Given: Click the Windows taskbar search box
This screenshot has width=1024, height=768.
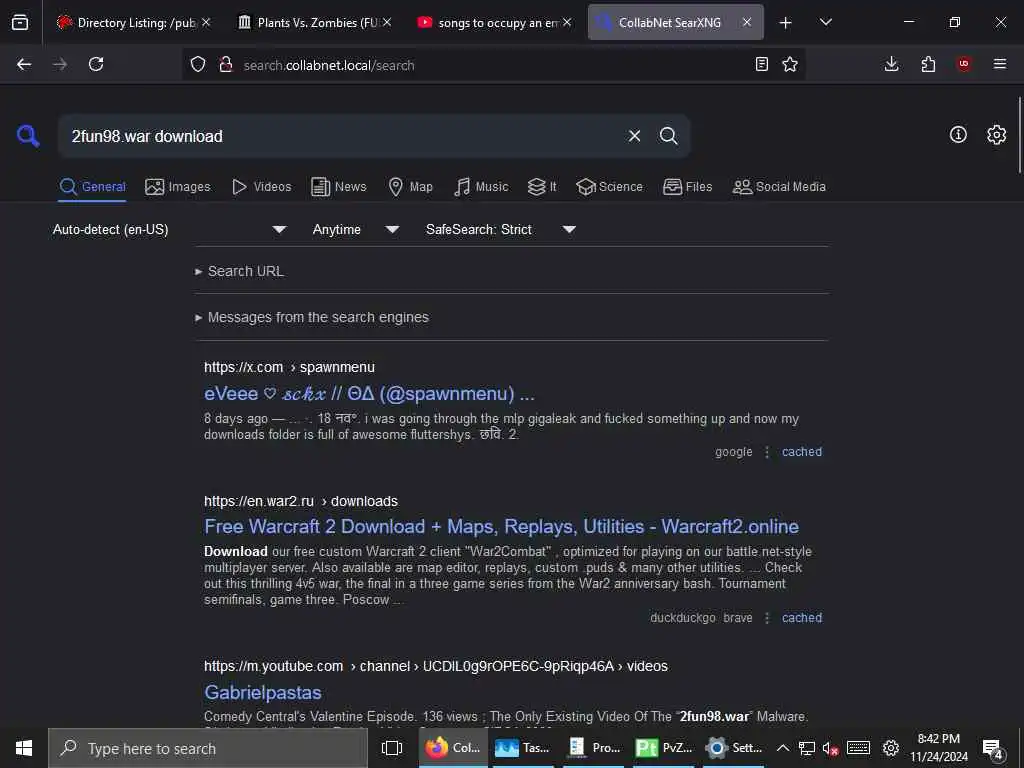Looking at the screenshot, I should point(208,748).
